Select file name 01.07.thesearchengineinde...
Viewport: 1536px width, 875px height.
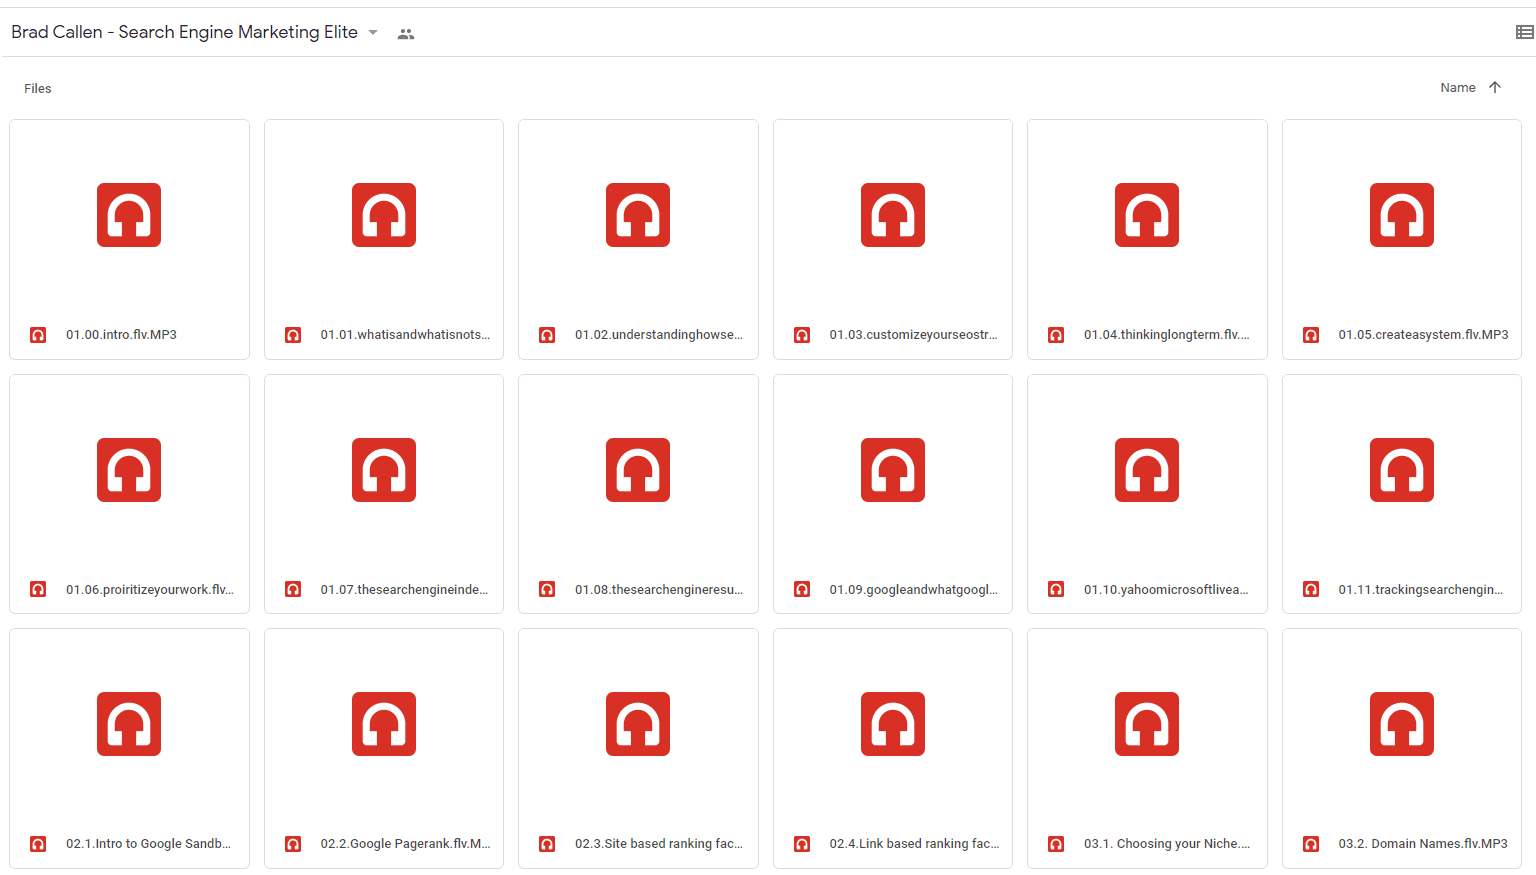[404, 590]
